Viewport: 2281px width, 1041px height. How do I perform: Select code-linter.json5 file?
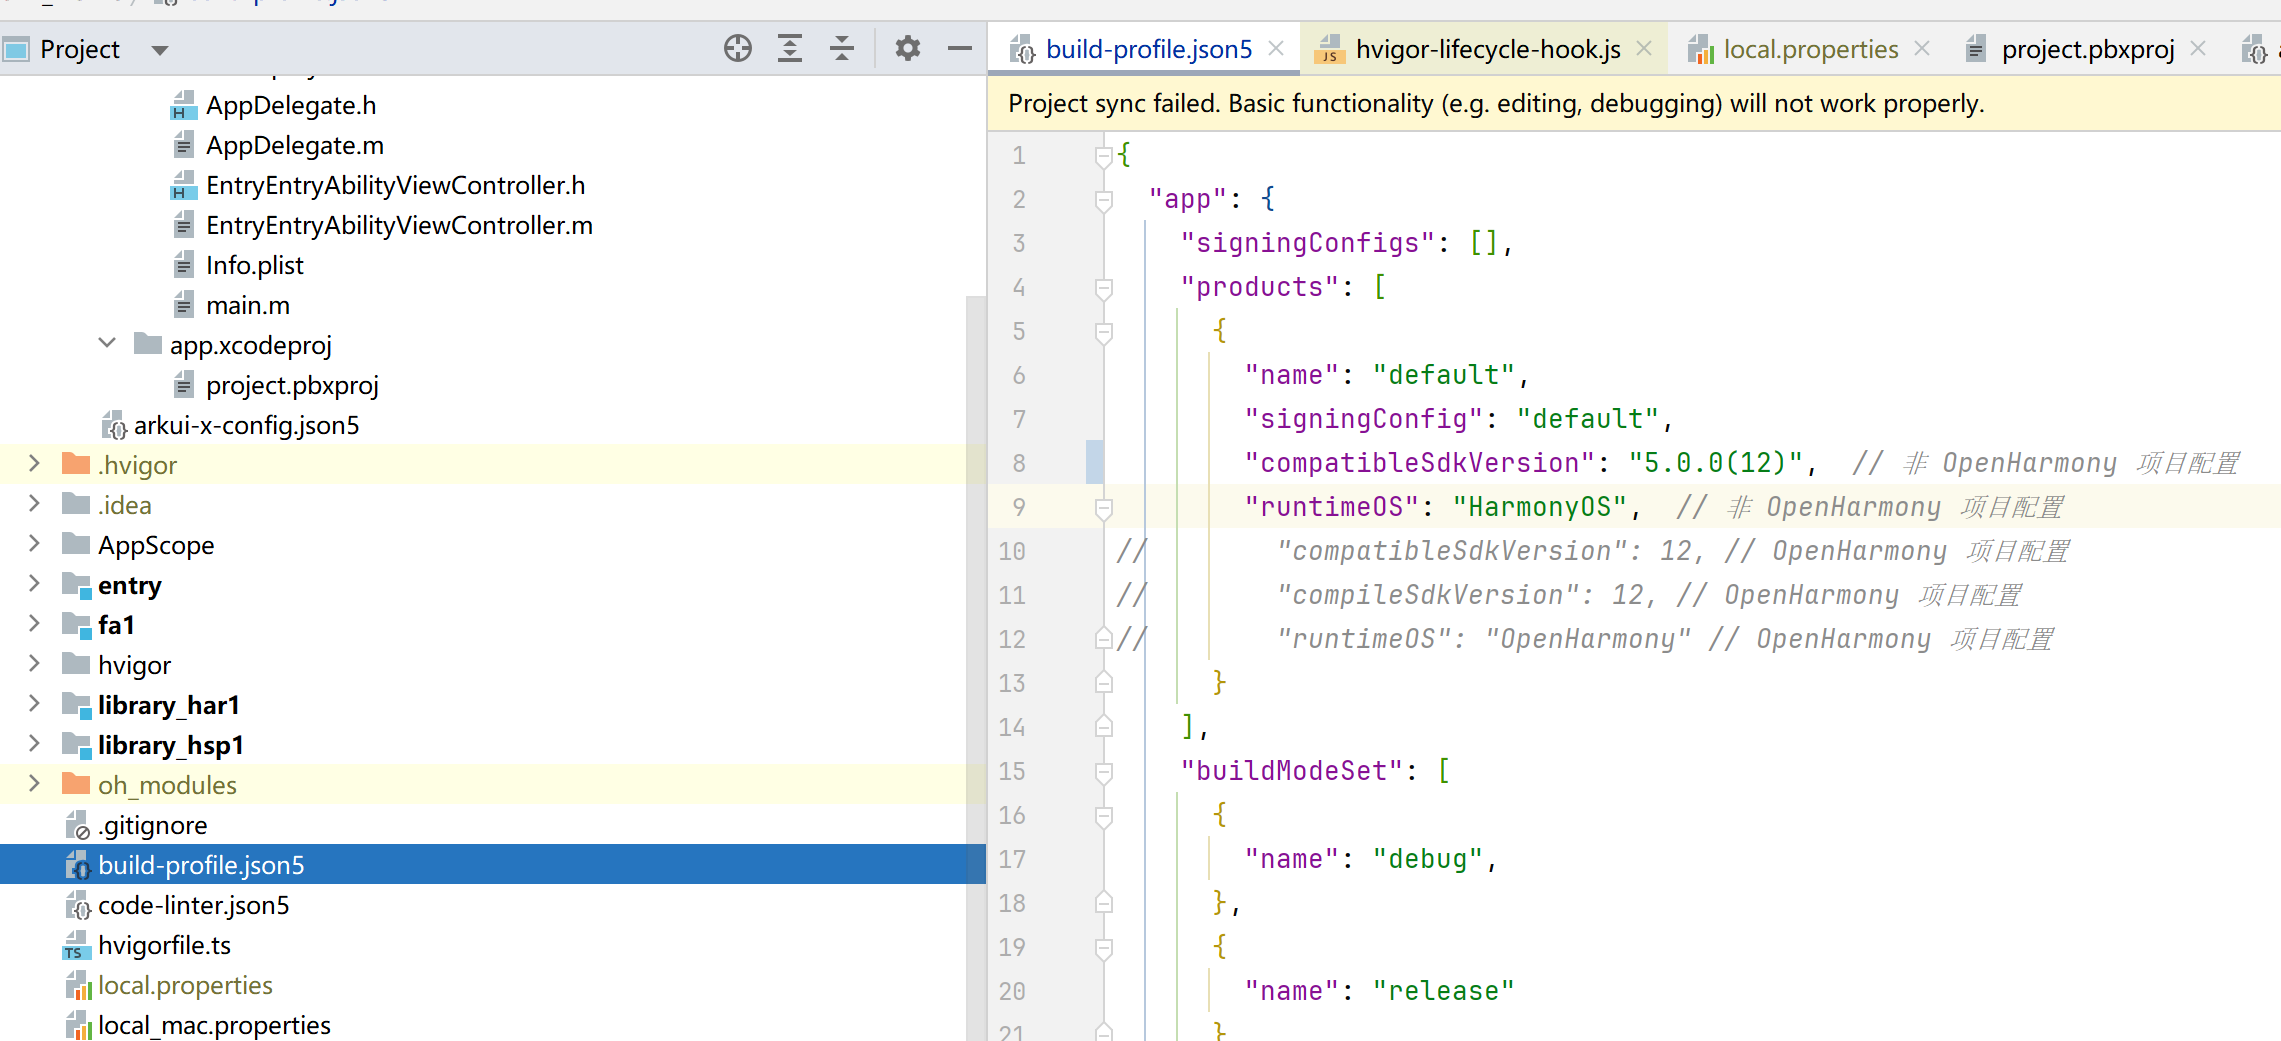193,905
